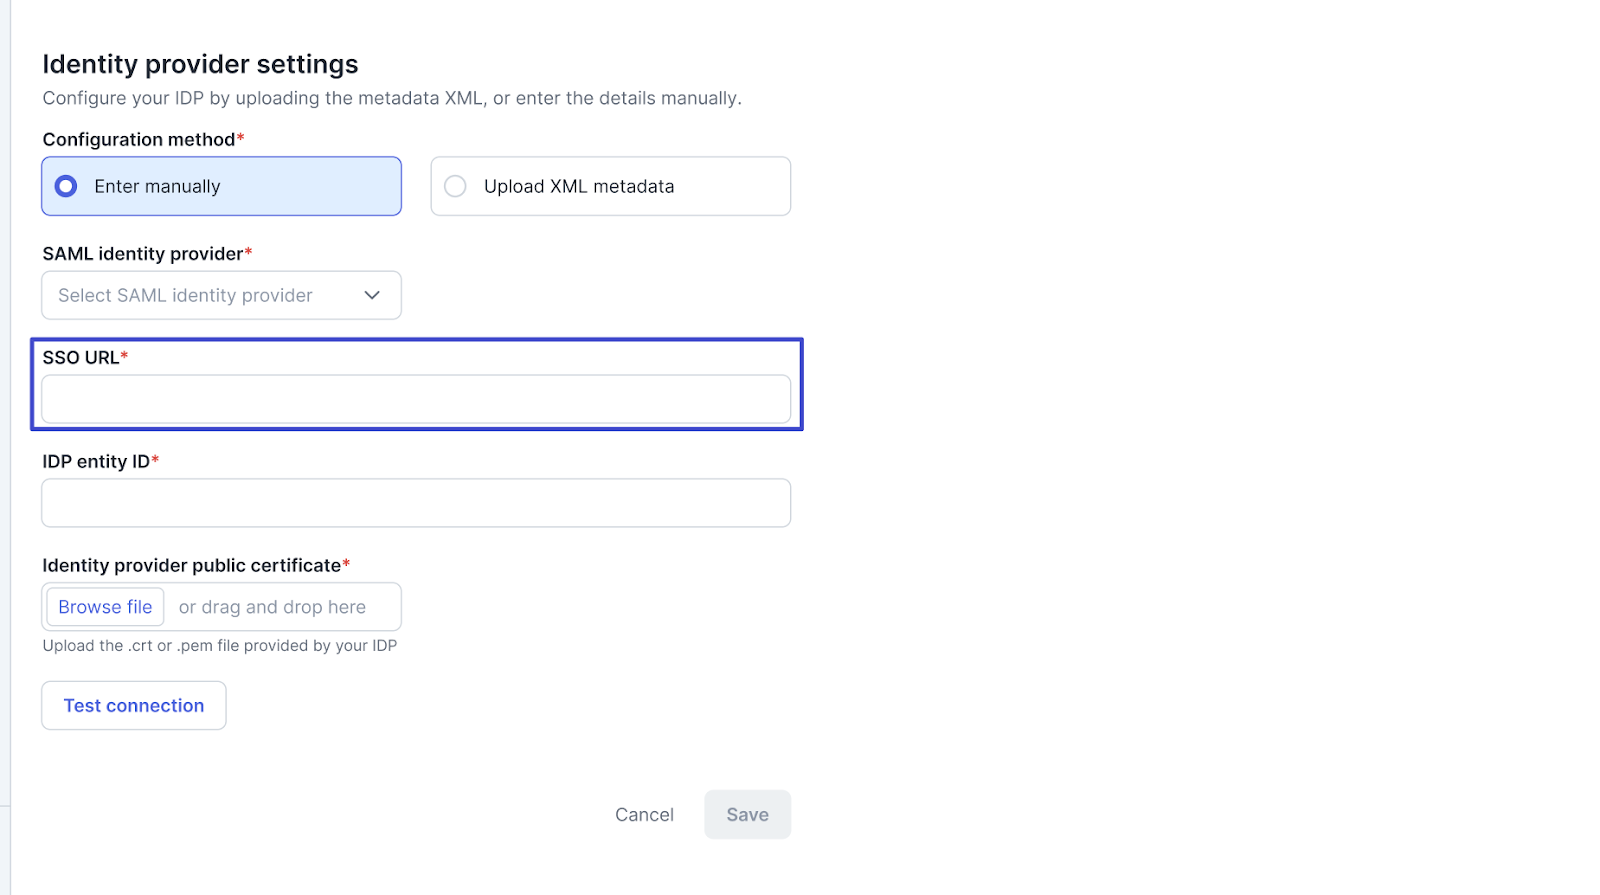
Task: Focus the SSO URL text field
Action: (416, 399)
